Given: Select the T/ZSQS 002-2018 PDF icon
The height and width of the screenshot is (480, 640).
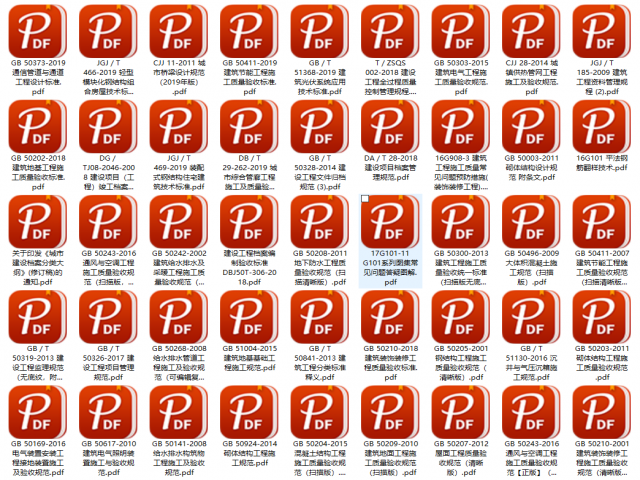Looking at the screenshot, I should tap(390, 31).
